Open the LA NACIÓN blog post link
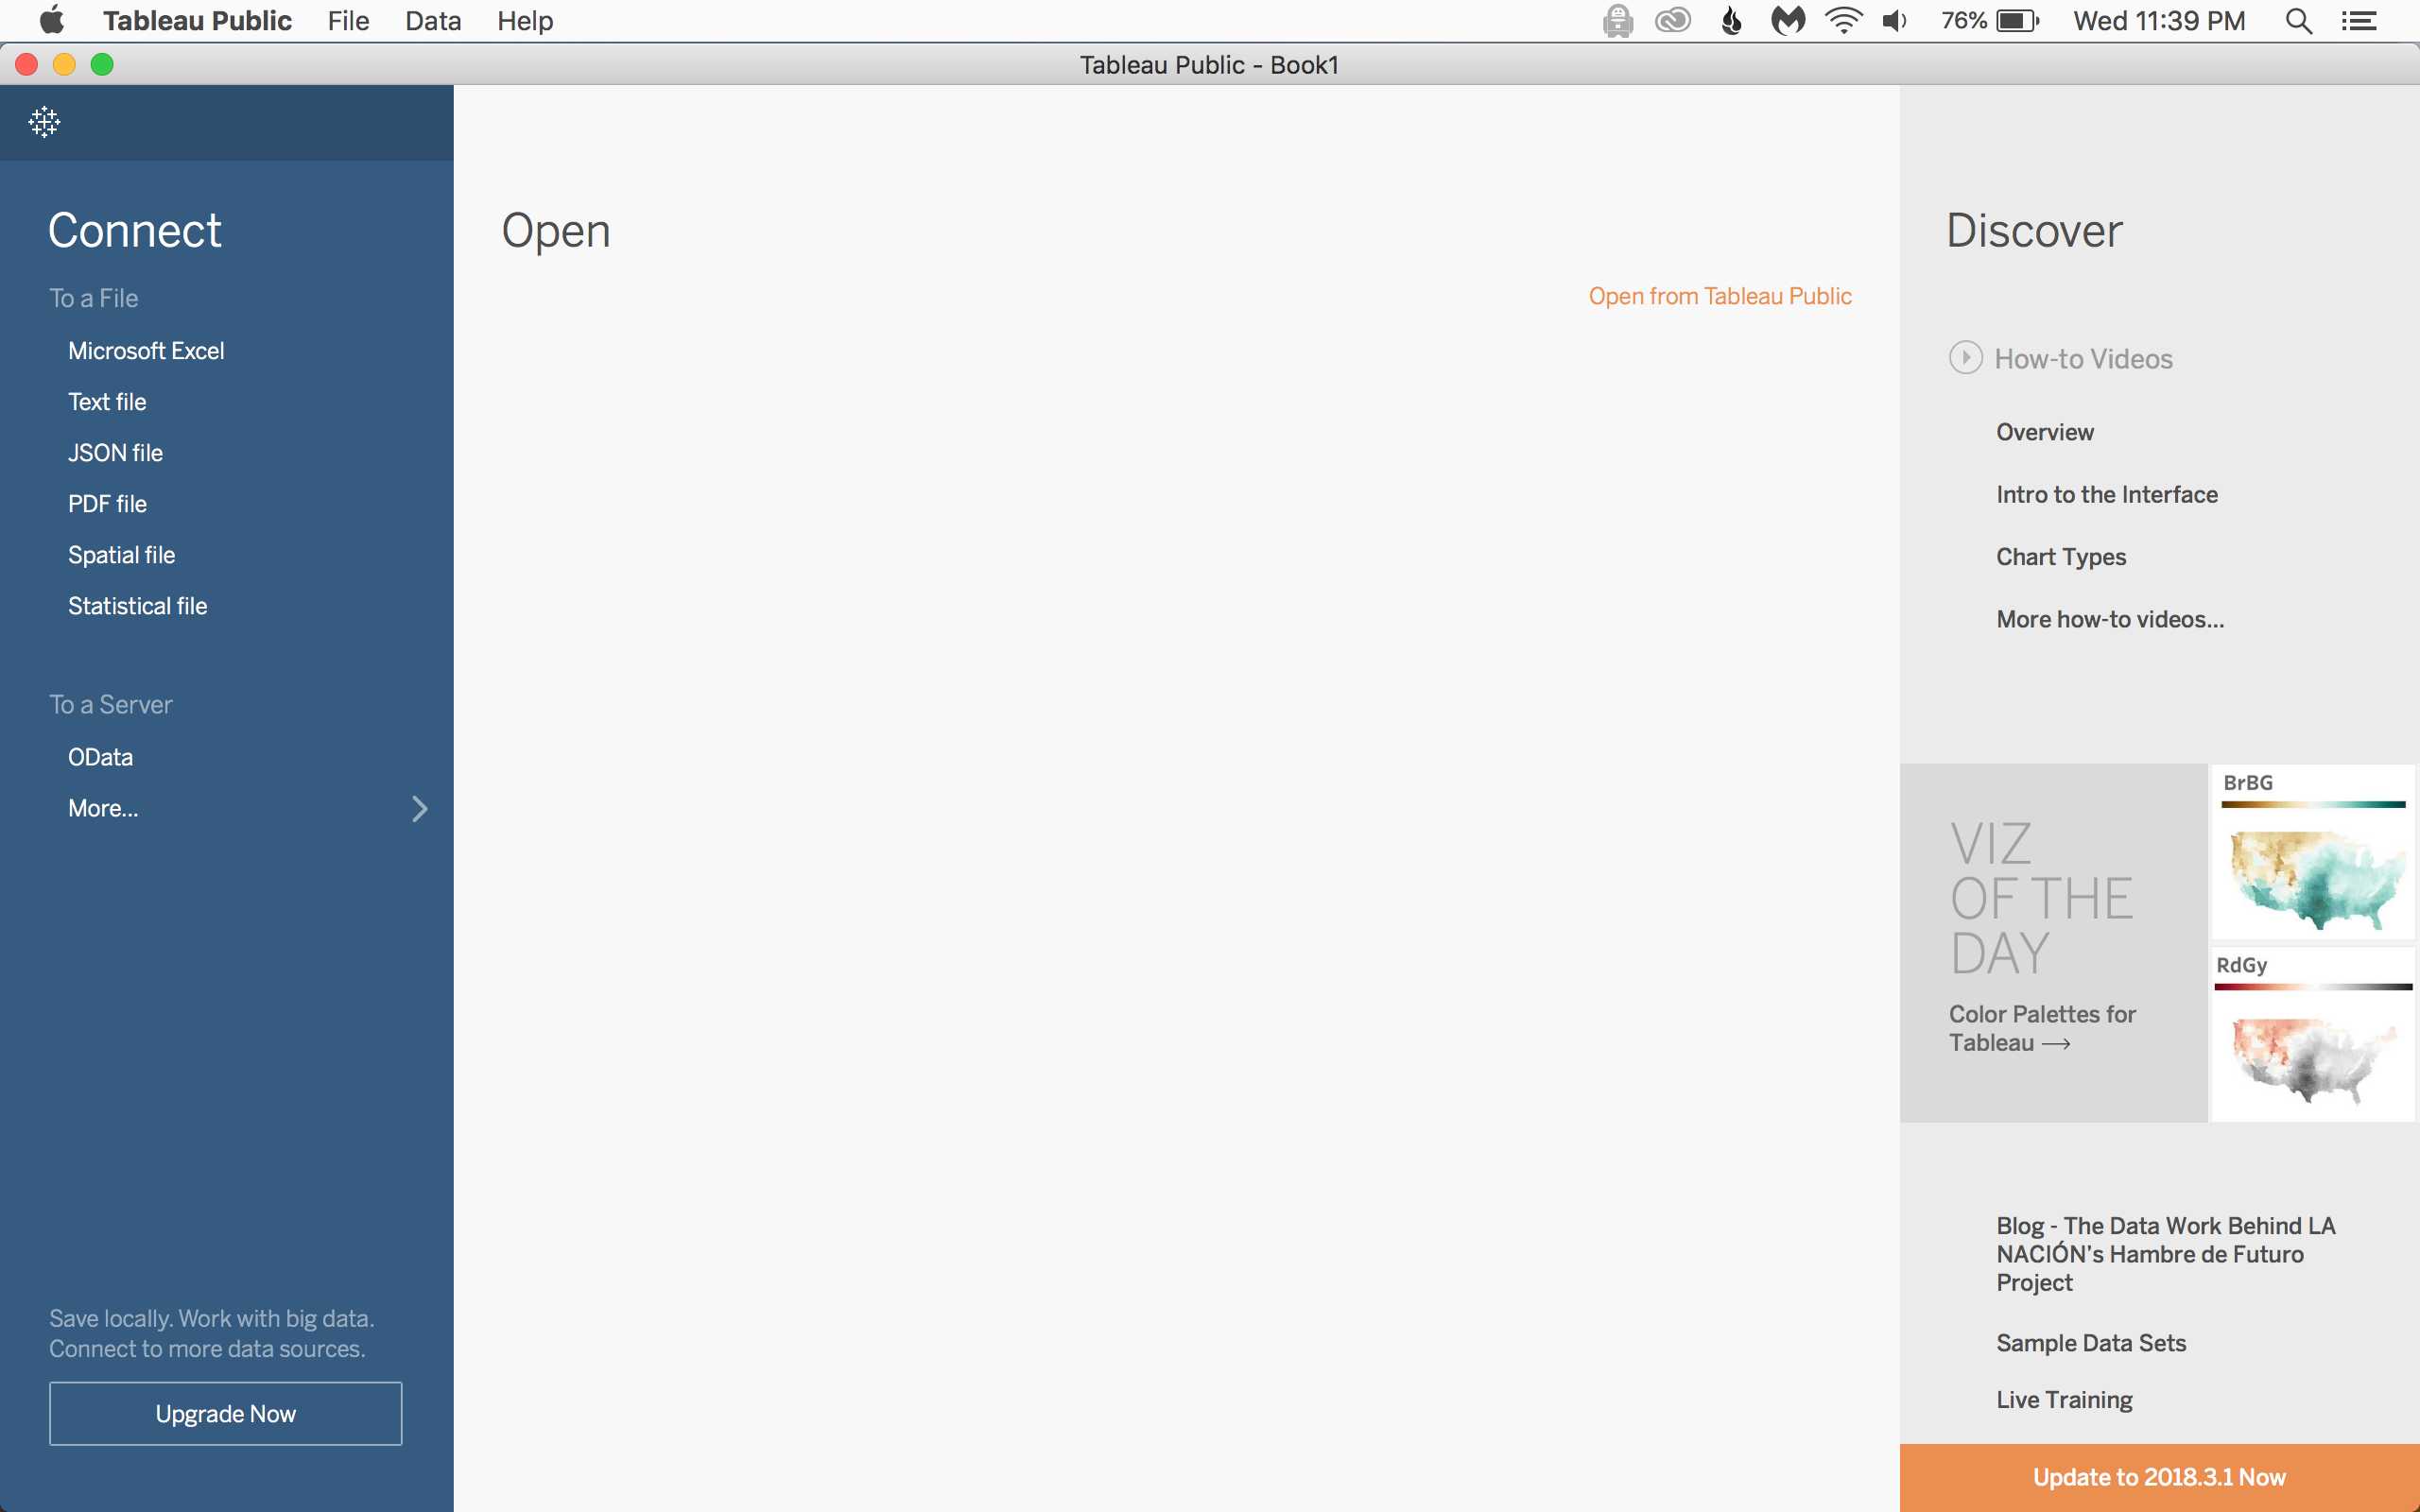The width and height of the screenshot is (2420, 1512). tap(2165, 1254)
